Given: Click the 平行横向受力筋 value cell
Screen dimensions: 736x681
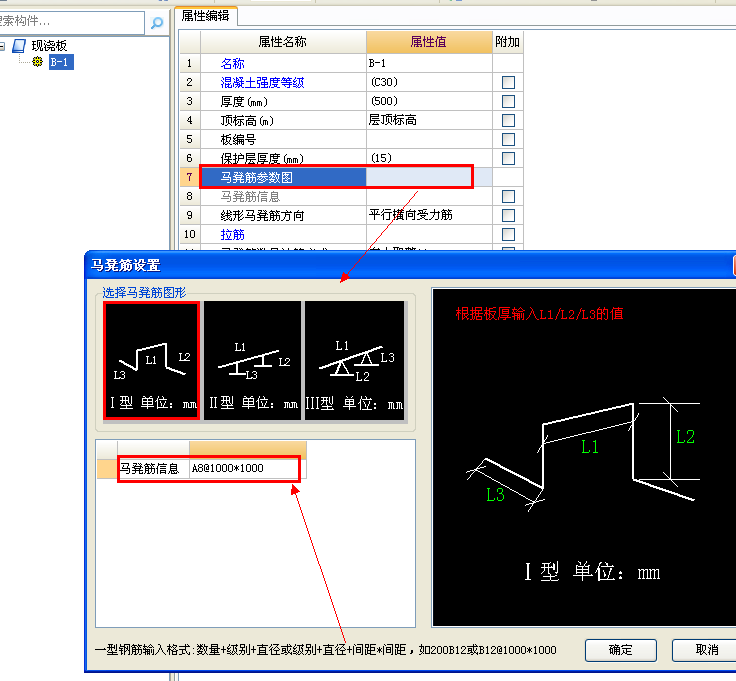Looking at the screenshot, I should pos(429,215).
